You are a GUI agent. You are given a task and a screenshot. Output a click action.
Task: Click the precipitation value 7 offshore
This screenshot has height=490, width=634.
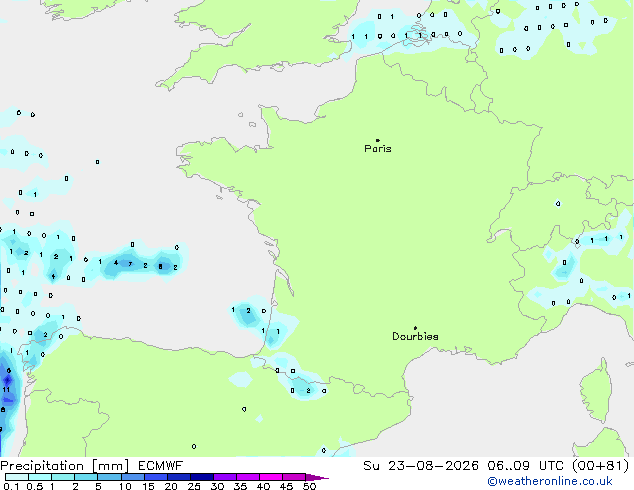(x=130, y=264)
